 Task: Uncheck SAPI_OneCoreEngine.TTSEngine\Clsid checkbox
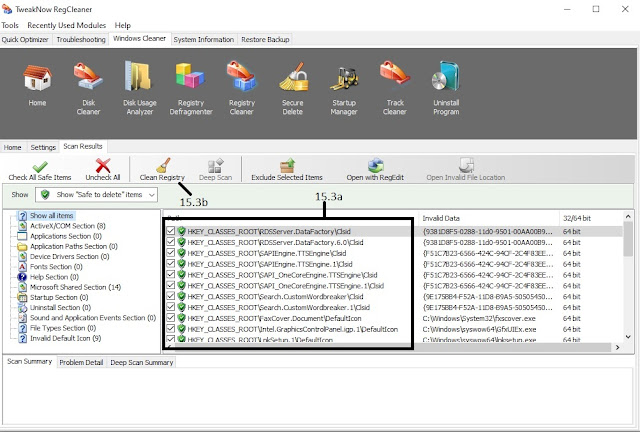(x=171, y=274)
